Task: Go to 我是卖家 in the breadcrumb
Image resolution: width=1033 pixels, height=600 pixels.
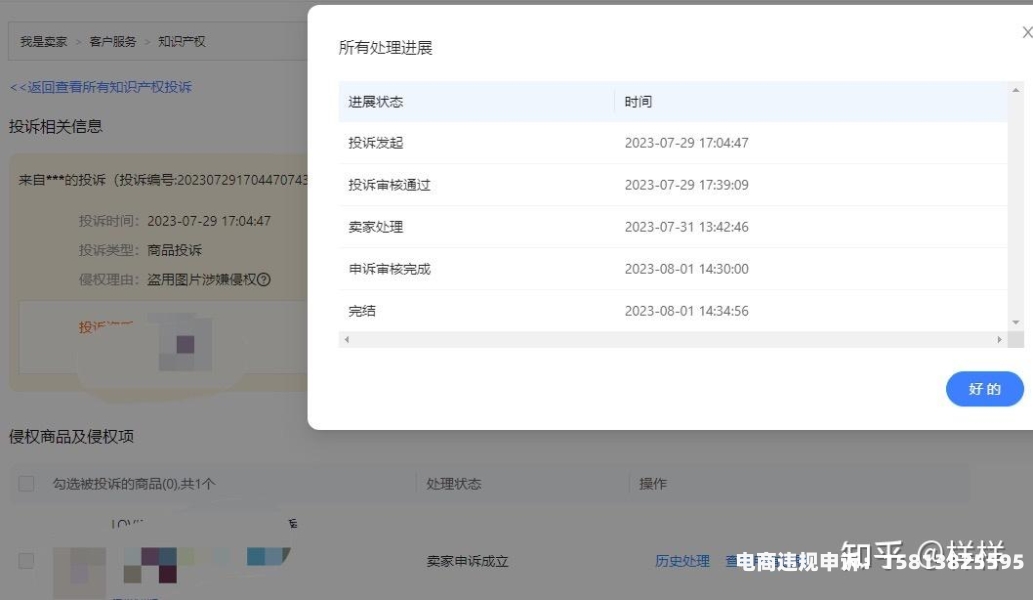Action: point(44,42)
